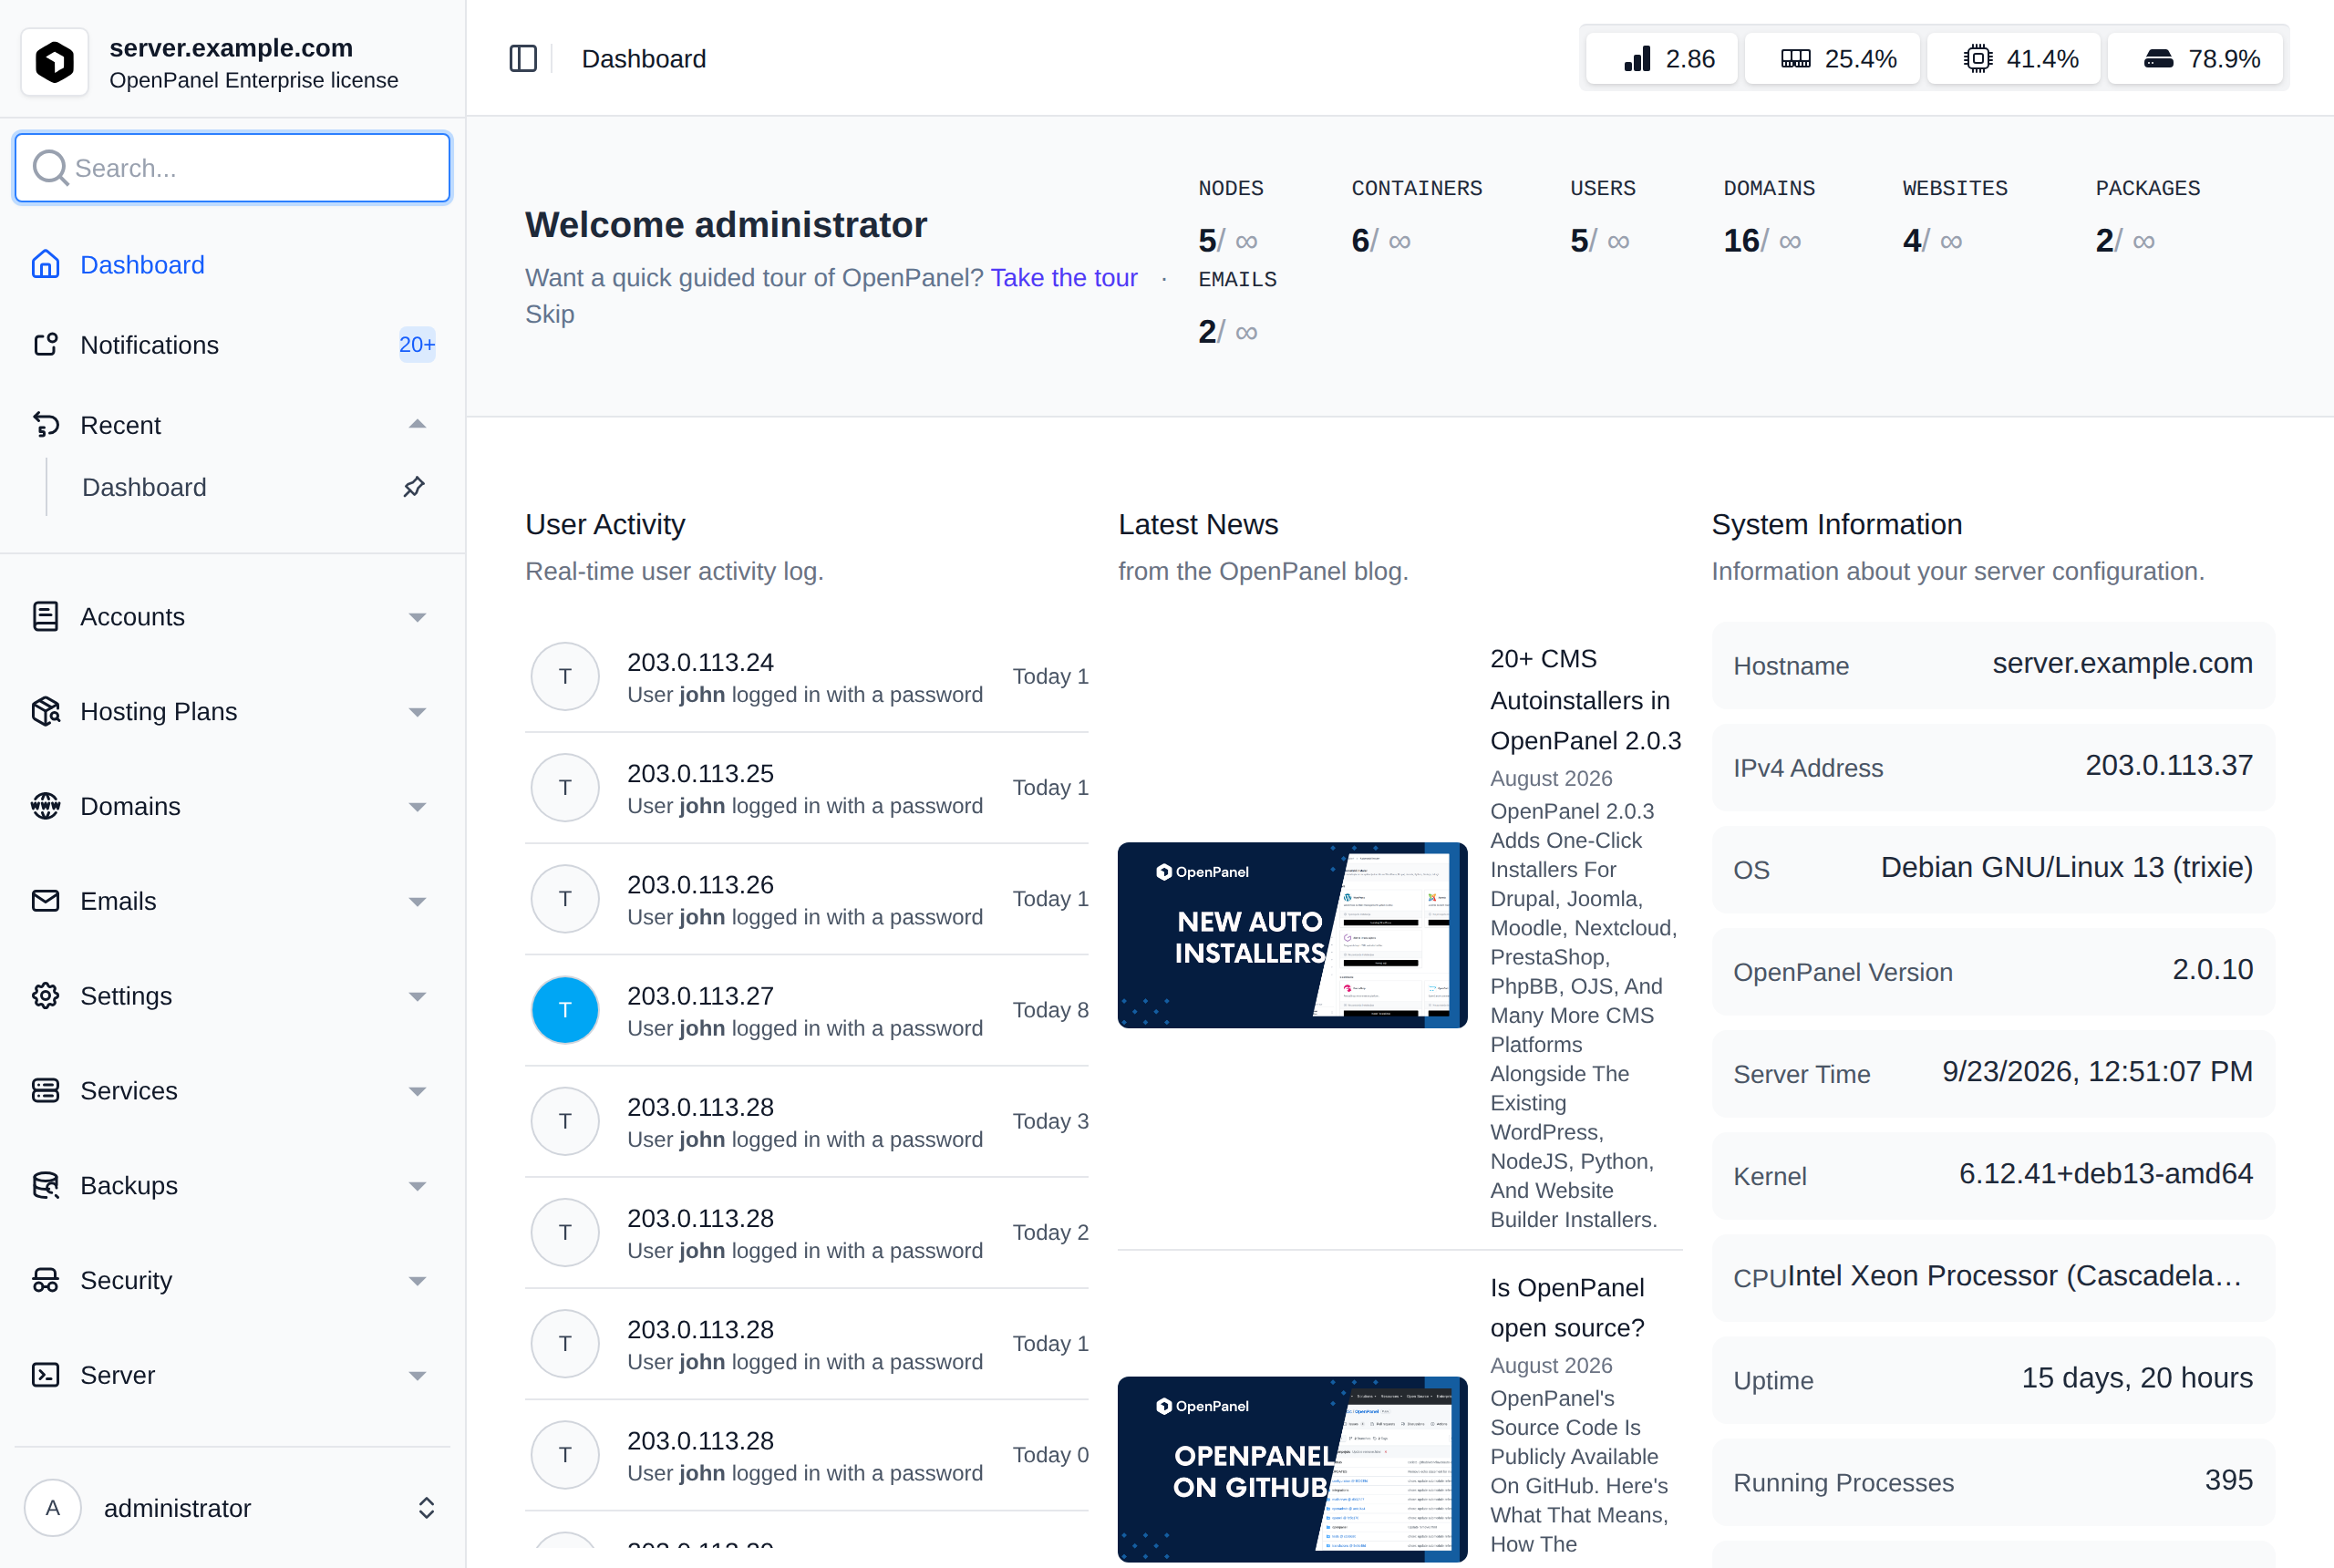Open Dashboard via home icon
Image resolution: width=2334 pixels, height=1568 pixels.
pos(46,264)
